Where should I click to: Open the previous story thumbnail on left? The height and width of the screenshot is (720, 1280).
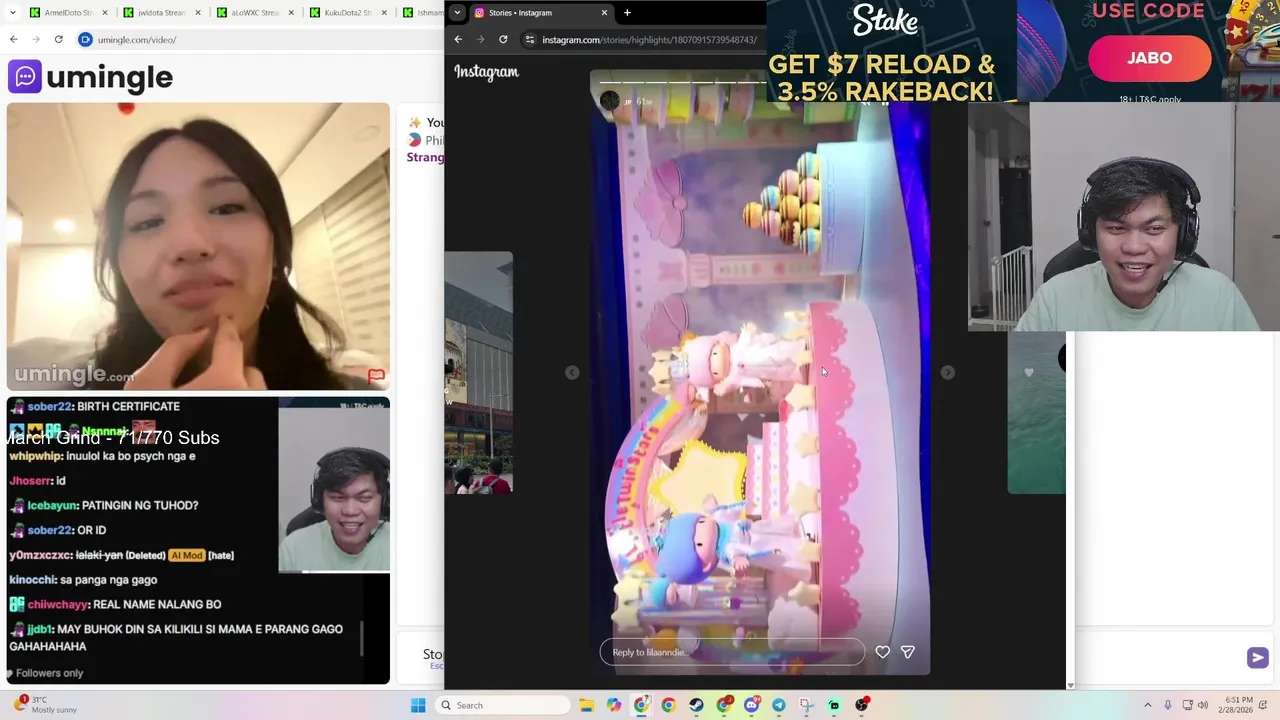(x=478, y=372)
